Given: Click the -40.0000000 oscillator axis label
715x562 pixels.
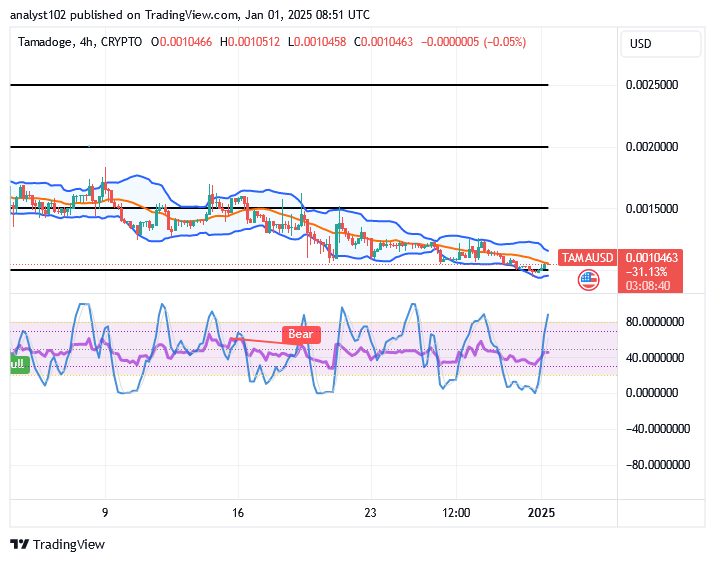Looking at the screenshot, I should click(x=658, y=429).
